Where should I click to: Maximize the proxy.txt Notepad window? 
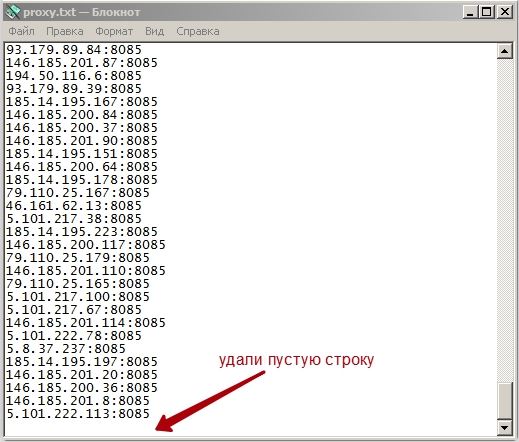pyautogui.click(x=487, y=12)
